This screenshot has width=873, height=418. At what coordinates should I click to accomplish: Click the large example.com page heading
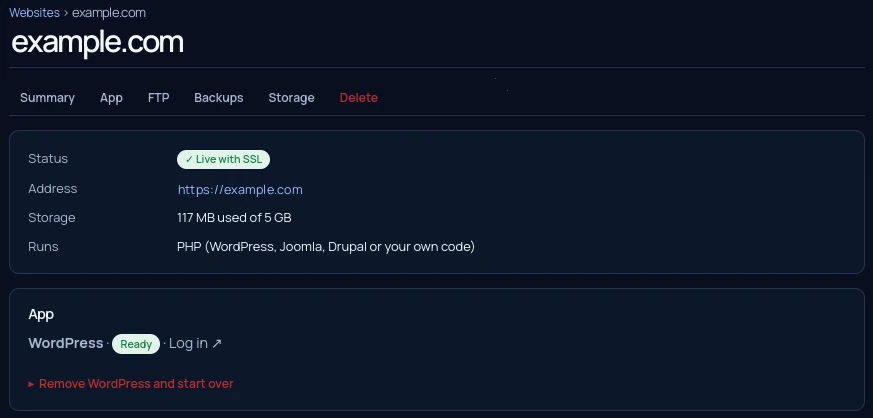pos(97,42)
